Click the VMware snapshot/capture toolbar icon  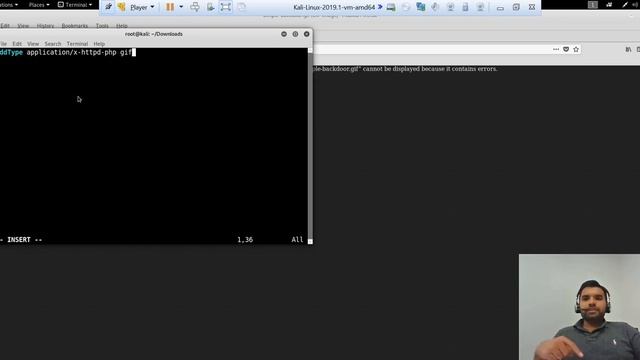(210, 7)
